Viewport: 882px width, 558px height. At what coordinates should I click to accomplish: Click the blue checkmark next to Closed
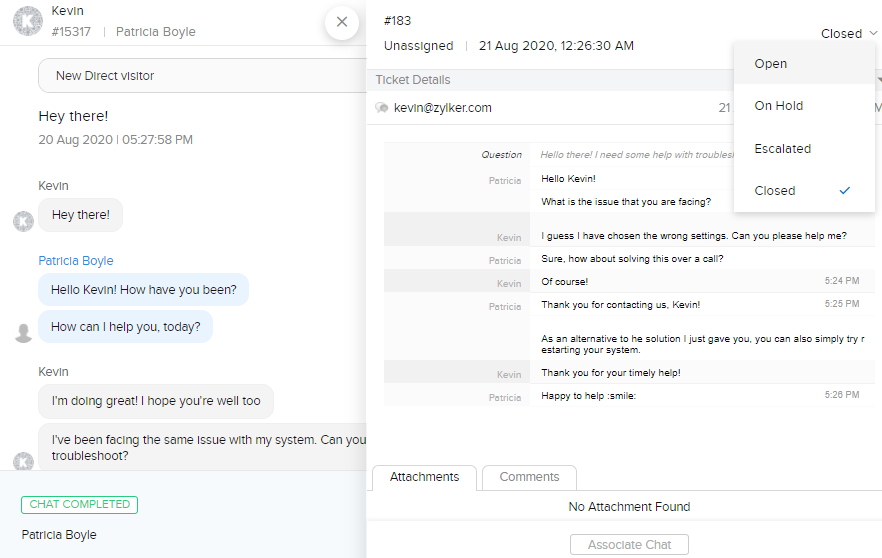pyautogui.click(x=845, y=190)
